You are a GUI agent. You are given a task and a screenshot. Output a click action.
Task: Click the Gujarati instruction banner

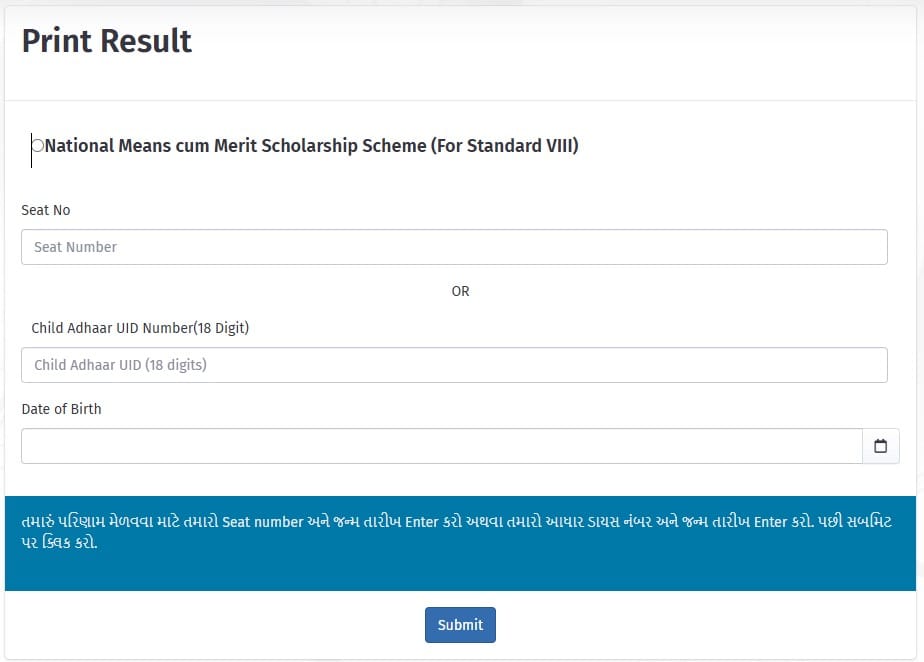point(462,539)
